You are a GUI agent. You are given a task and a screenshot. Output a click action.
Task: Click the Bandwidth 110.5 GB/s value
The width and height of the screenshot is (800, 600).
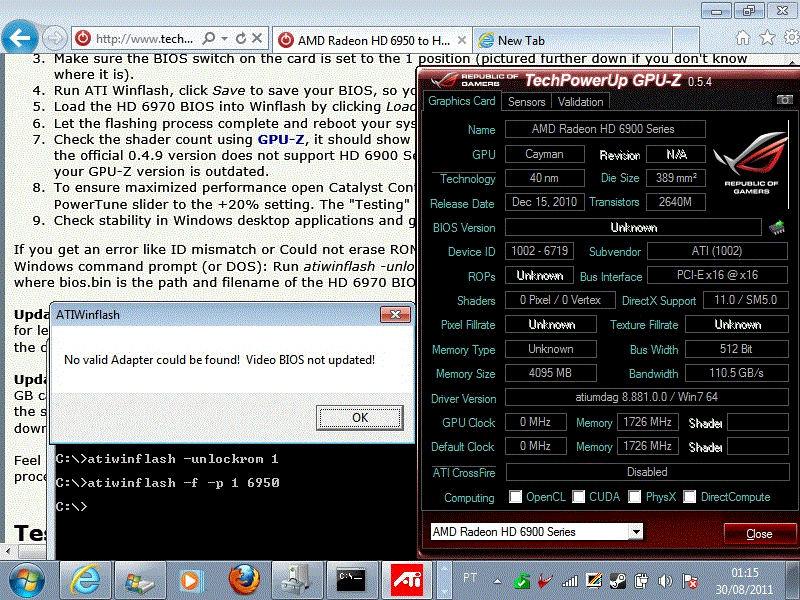point(736,373)
